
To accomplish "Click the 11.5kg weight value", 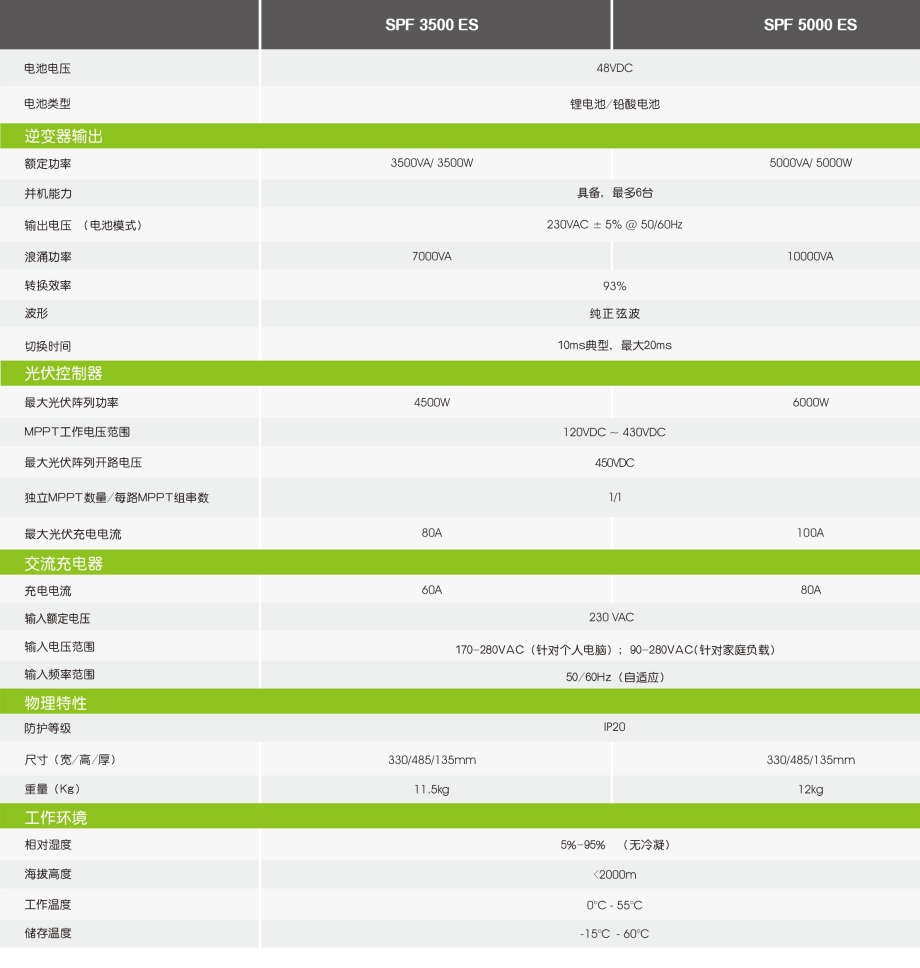I will pos(432,790).
